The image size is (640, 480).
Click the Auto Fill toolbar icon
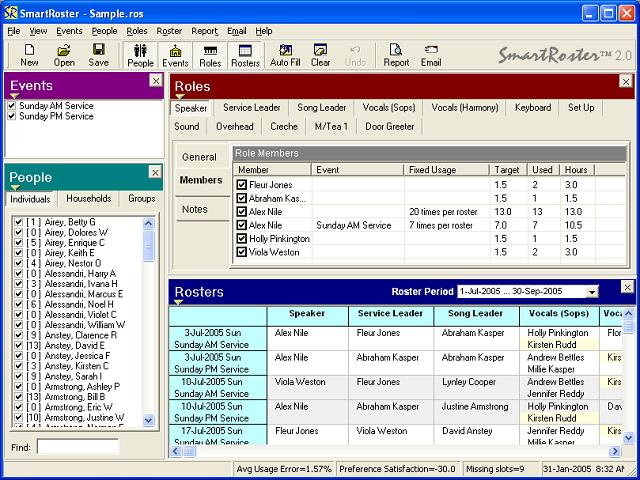tap(285, 55)
